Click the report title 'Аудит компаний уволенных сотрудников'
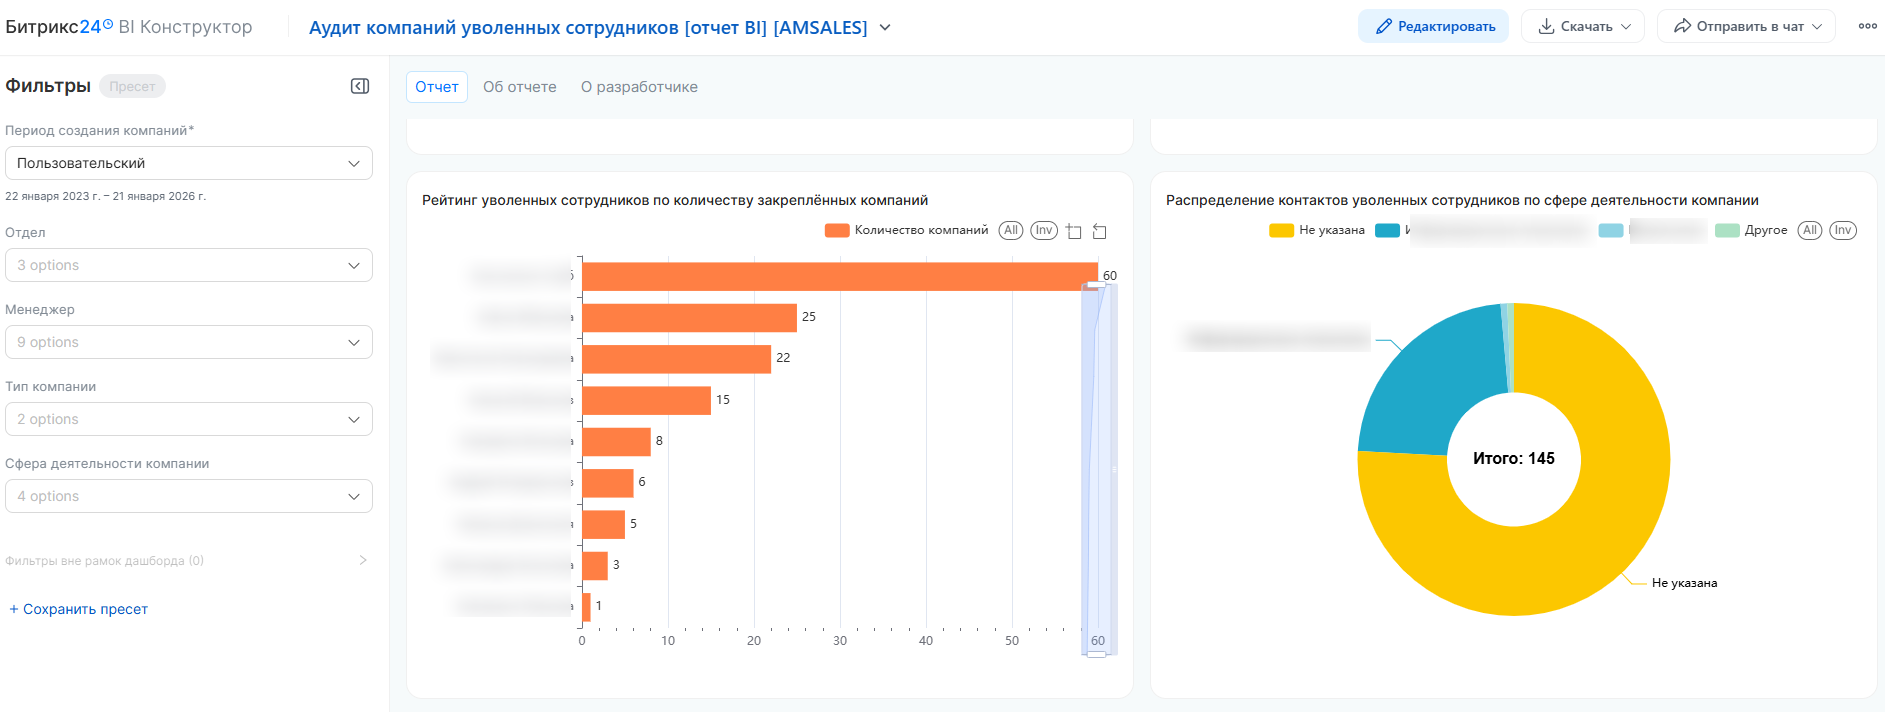This screenshot has height=712, width=1885. click(588, 28)
